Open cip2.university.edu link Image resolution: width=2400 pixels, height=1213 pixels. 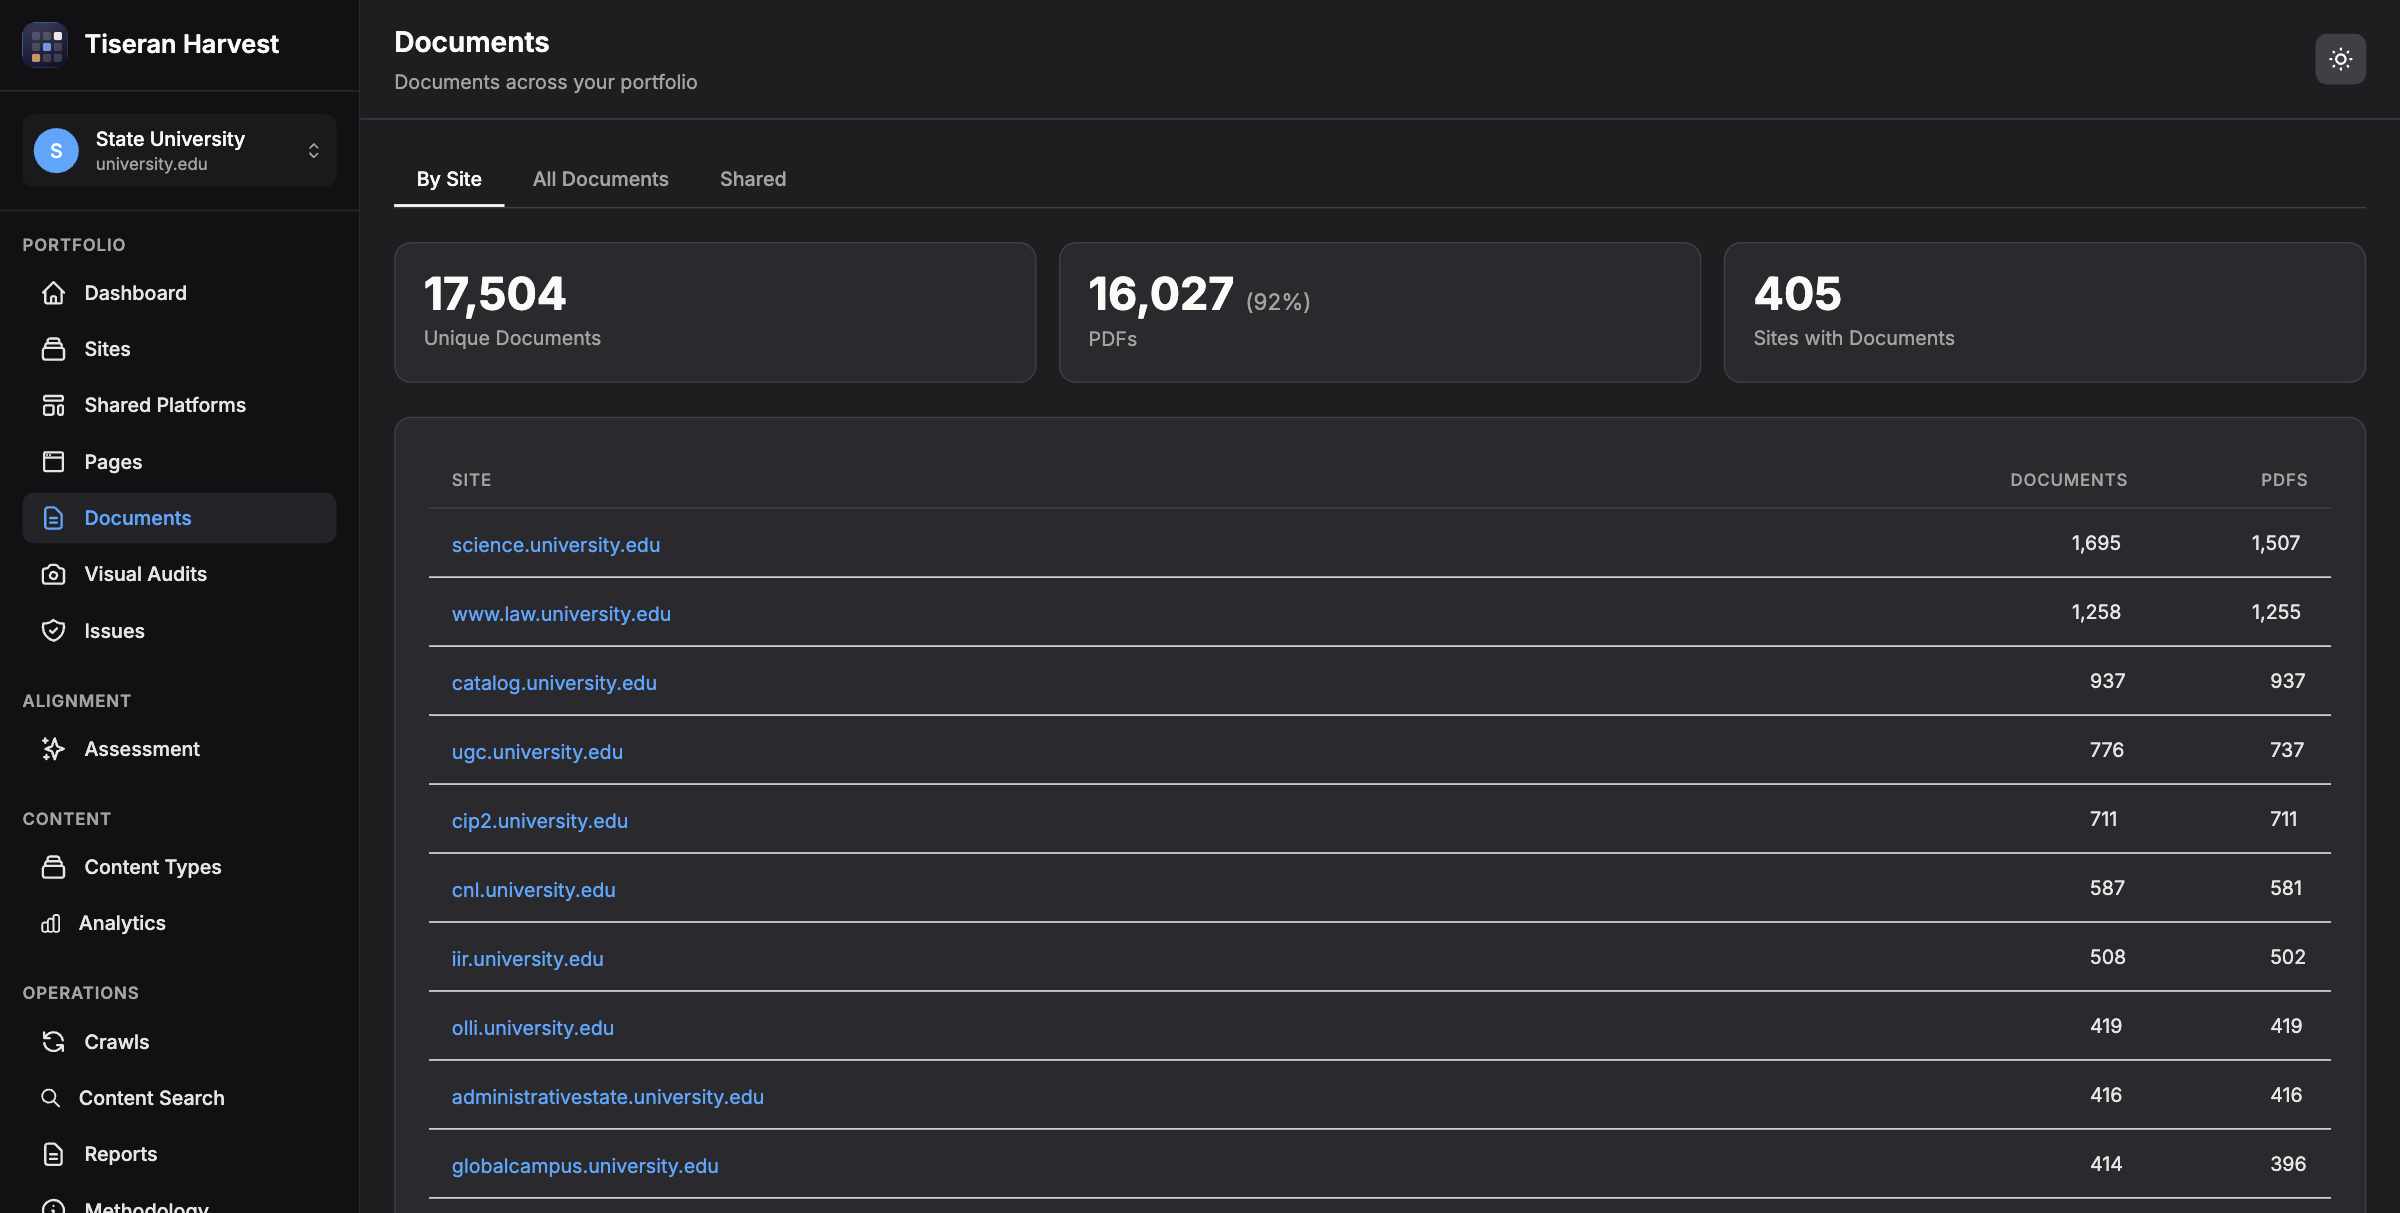click(x=539, y=821)
